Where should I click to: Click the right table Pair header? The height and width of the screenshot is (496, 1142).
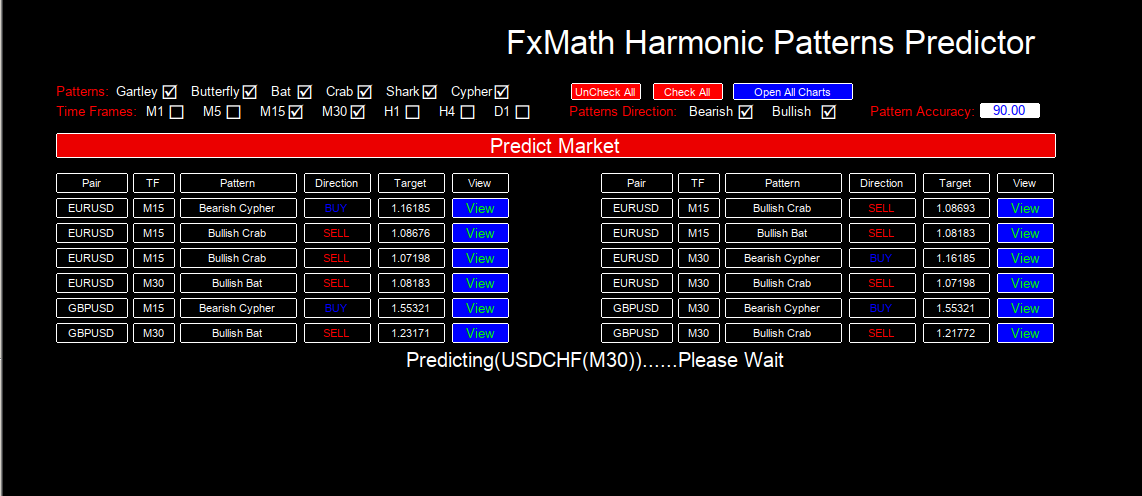point(637,183)
